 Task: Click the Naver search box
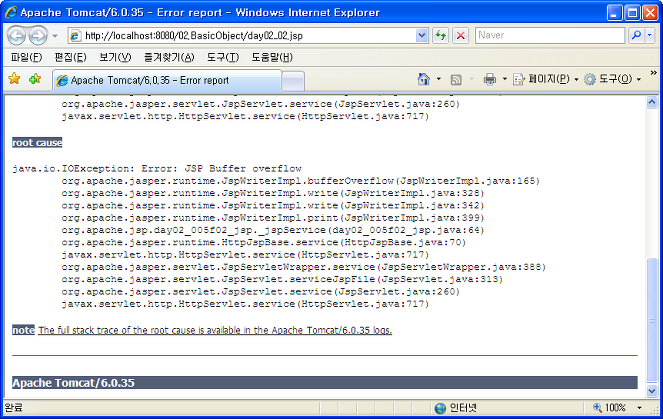550,36
